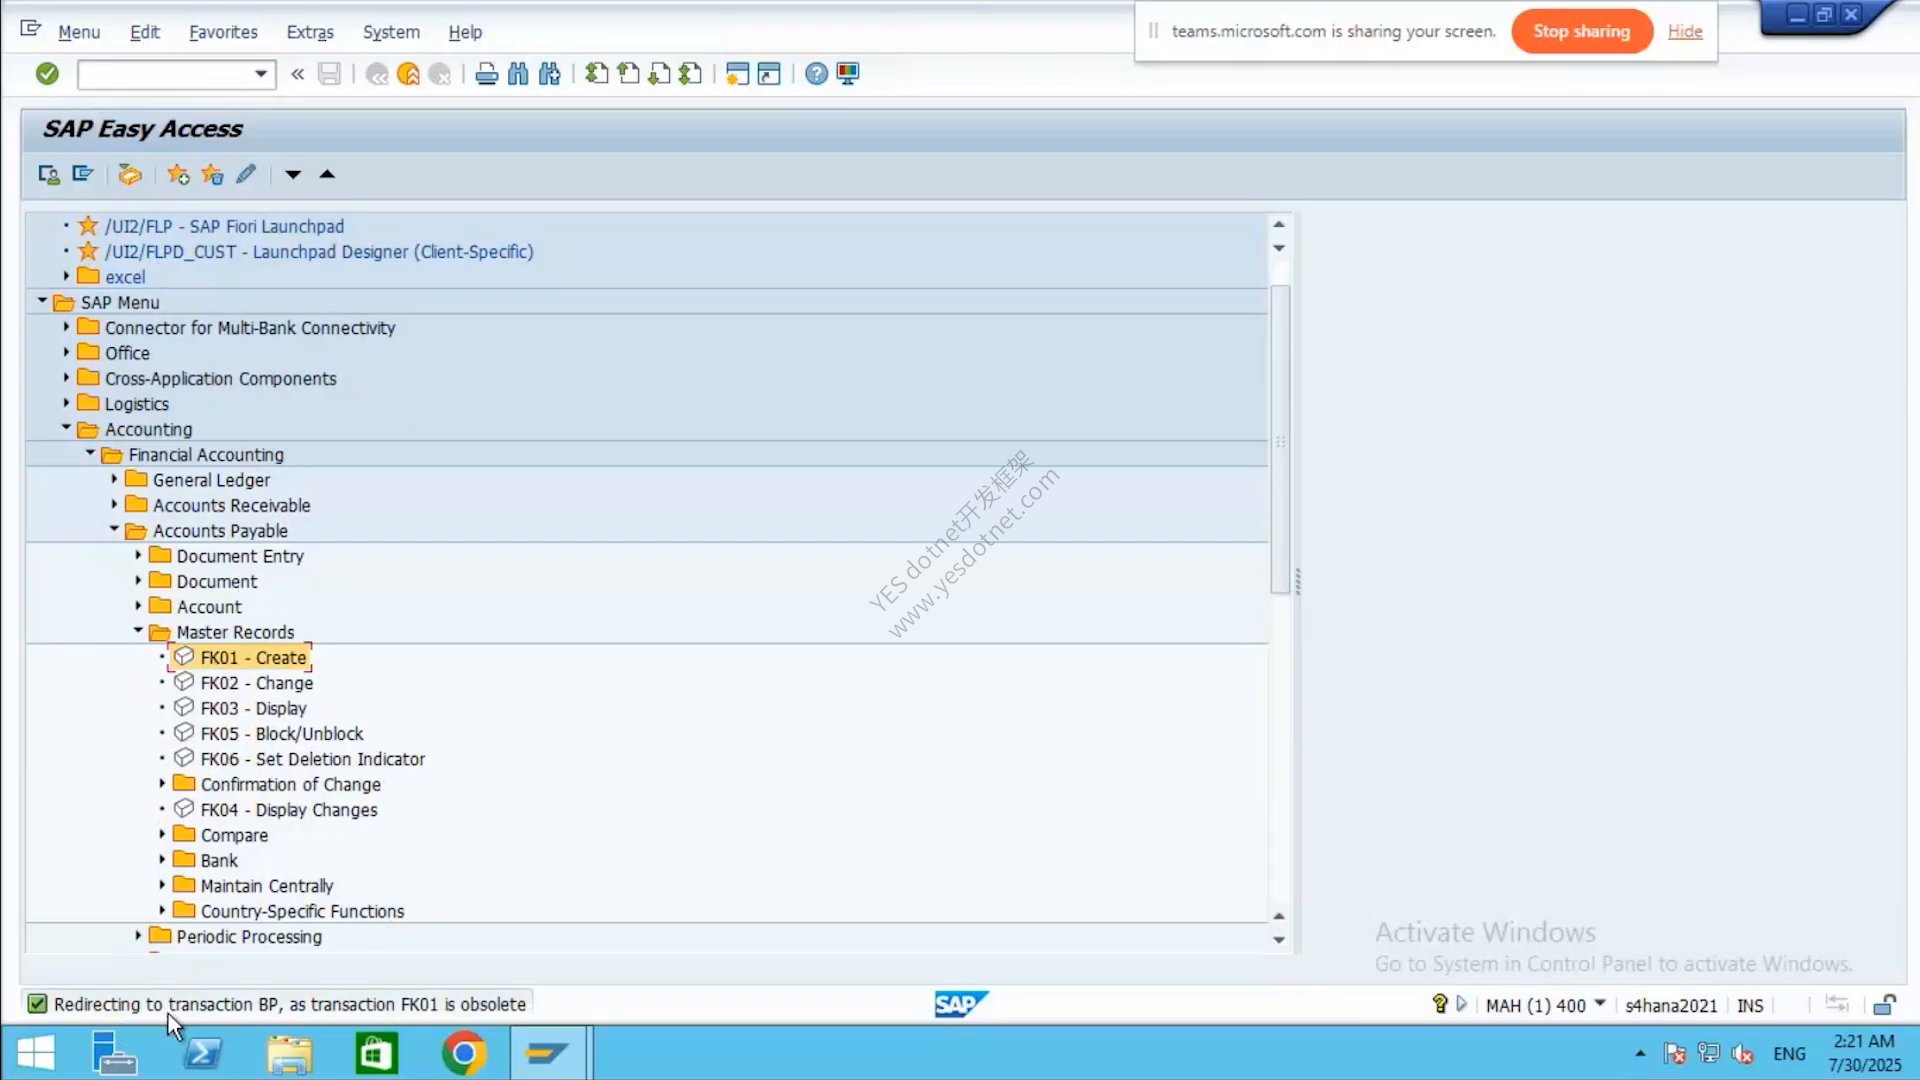Click the Change Favorites pencil icon
1920x1080 pixels.
[x=246, y=174]
